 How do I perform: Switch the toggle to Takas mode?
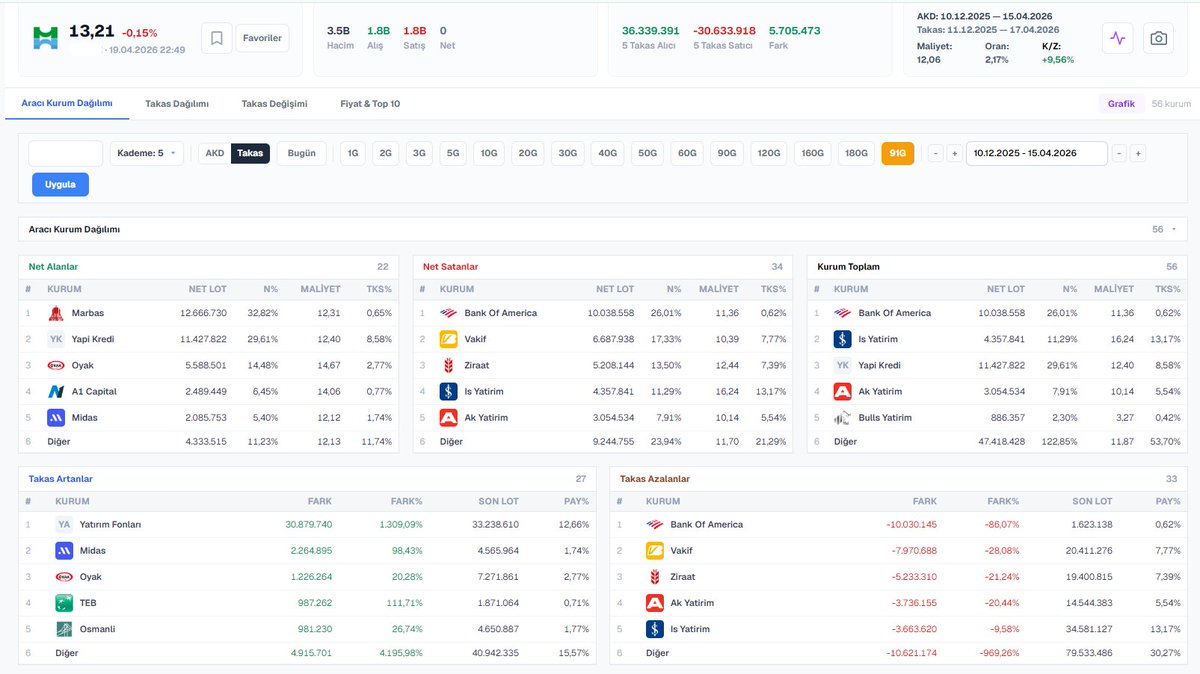point(250,153)
